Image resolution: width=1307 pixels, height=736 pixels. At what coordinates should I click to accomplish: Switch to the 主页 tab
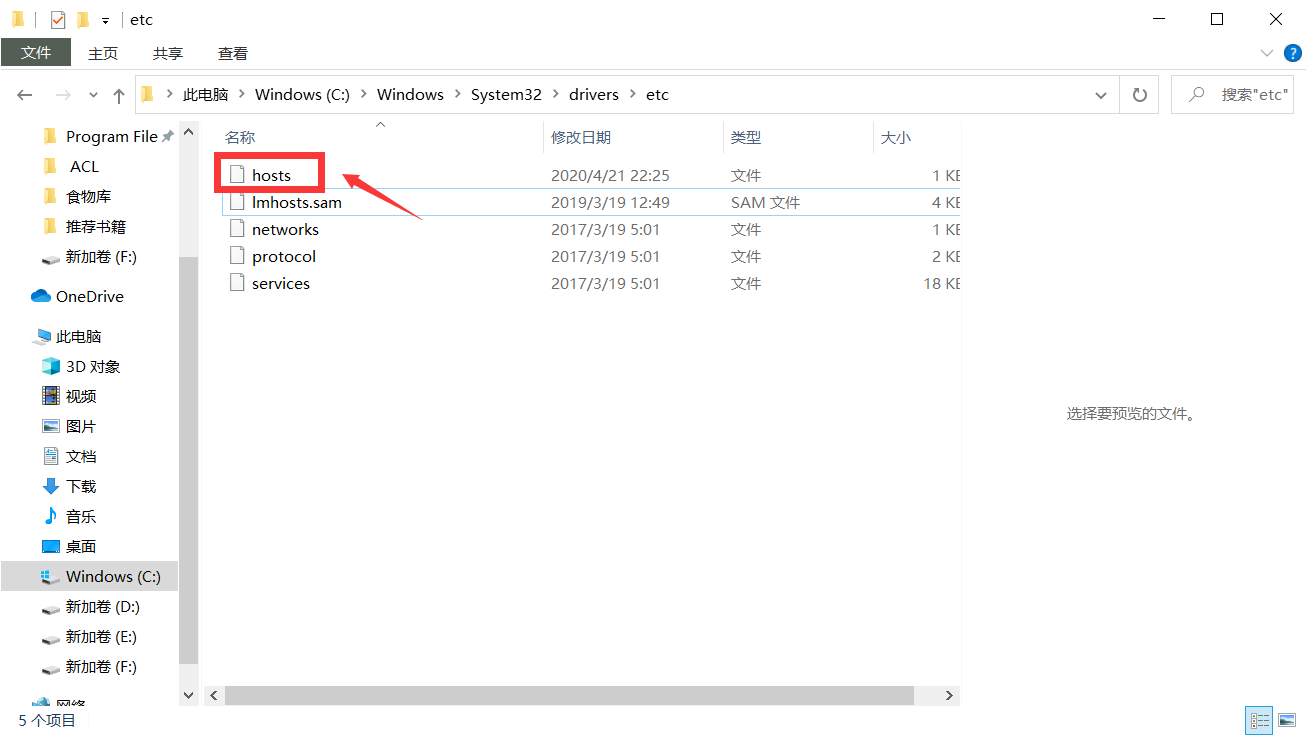(103, 53)
